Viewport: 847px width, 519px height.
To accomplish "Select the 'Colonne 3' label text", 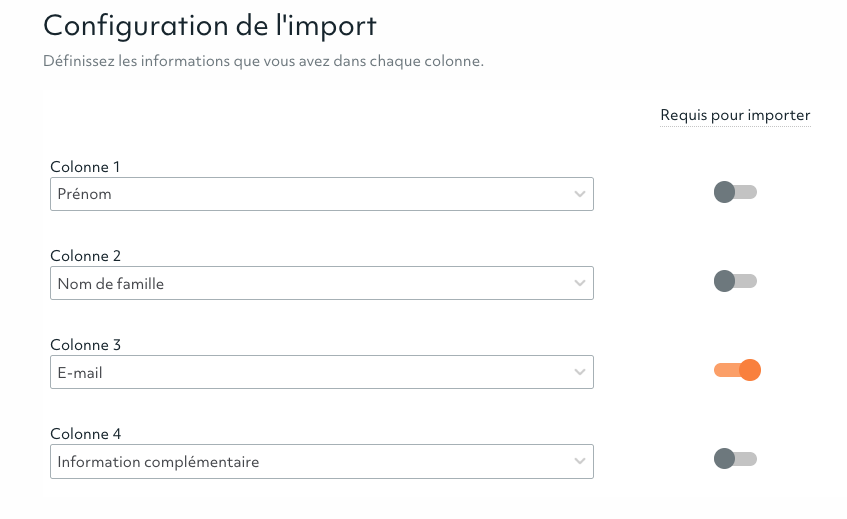I will pos(85,345).
